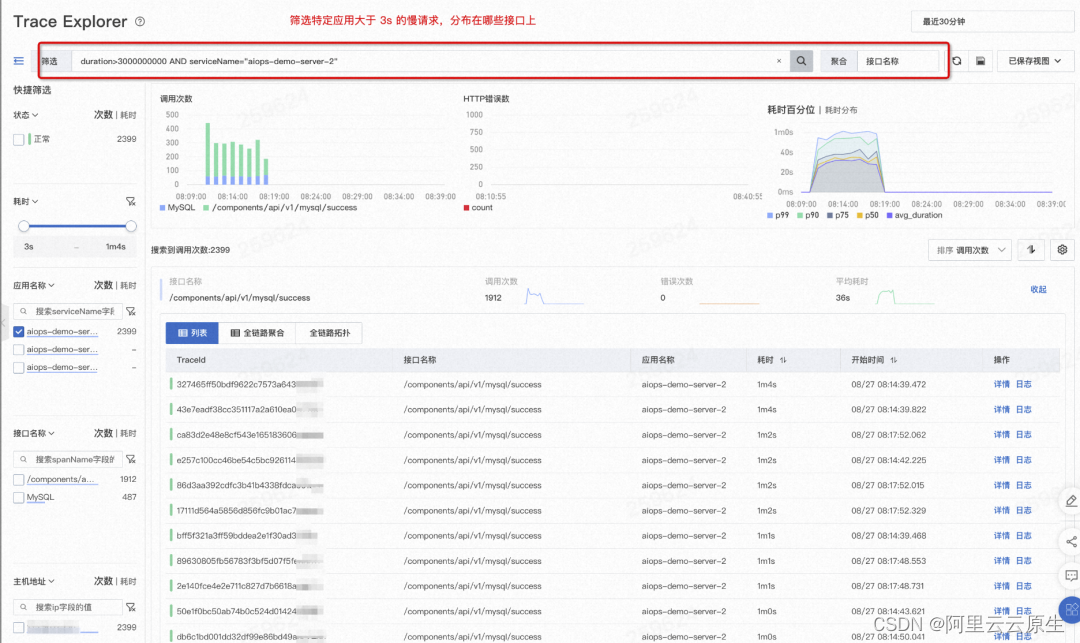This screenshot has height=643, width=1080.
Task: Open 日志 for trace 43e7eadf38cc351117a2a610ea0
Action: click(1024, 410)
